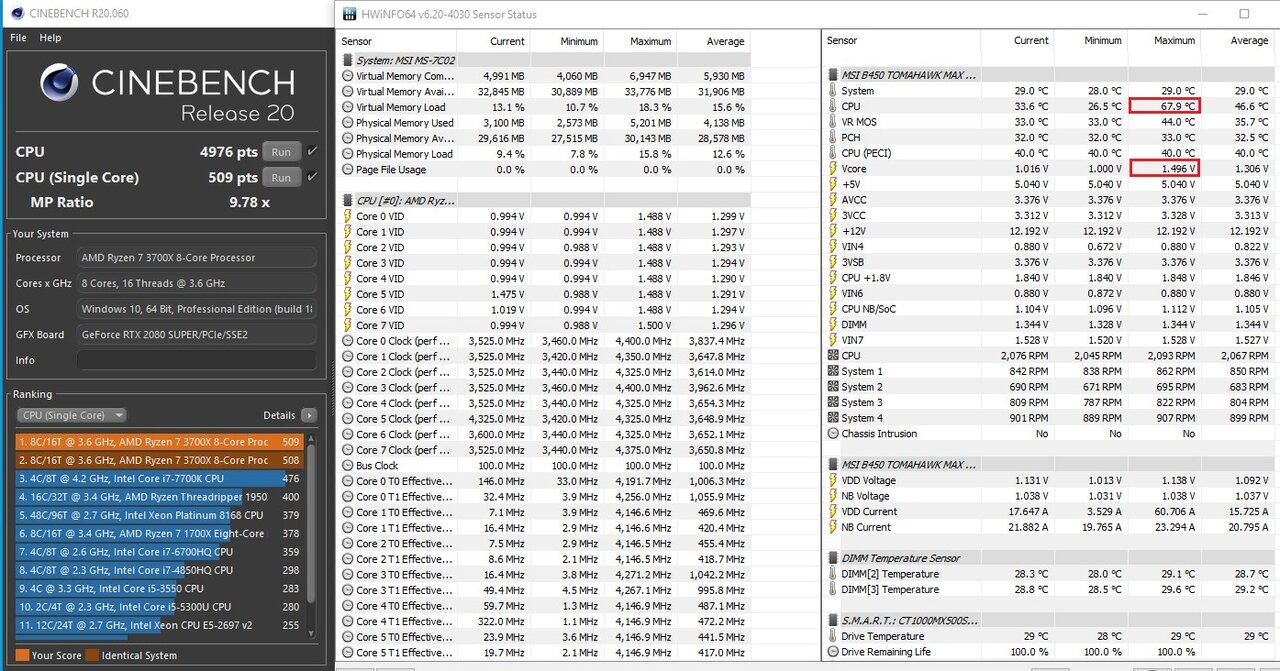Click the Bus Clock row icon
Viewport: 1280px width, 671px height.
click(x=347, y=465)
